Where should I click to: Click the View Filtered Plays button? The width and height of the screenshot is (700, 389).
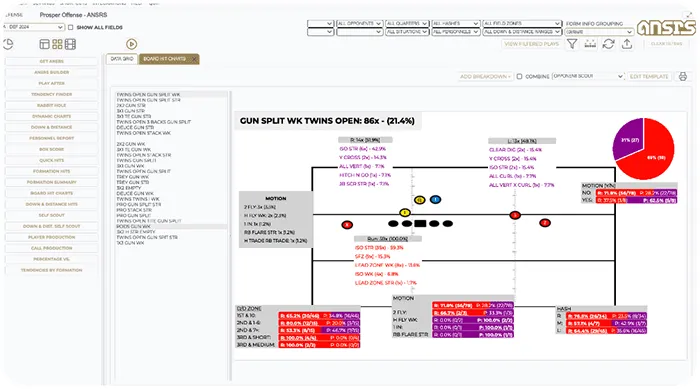[531, 44]
